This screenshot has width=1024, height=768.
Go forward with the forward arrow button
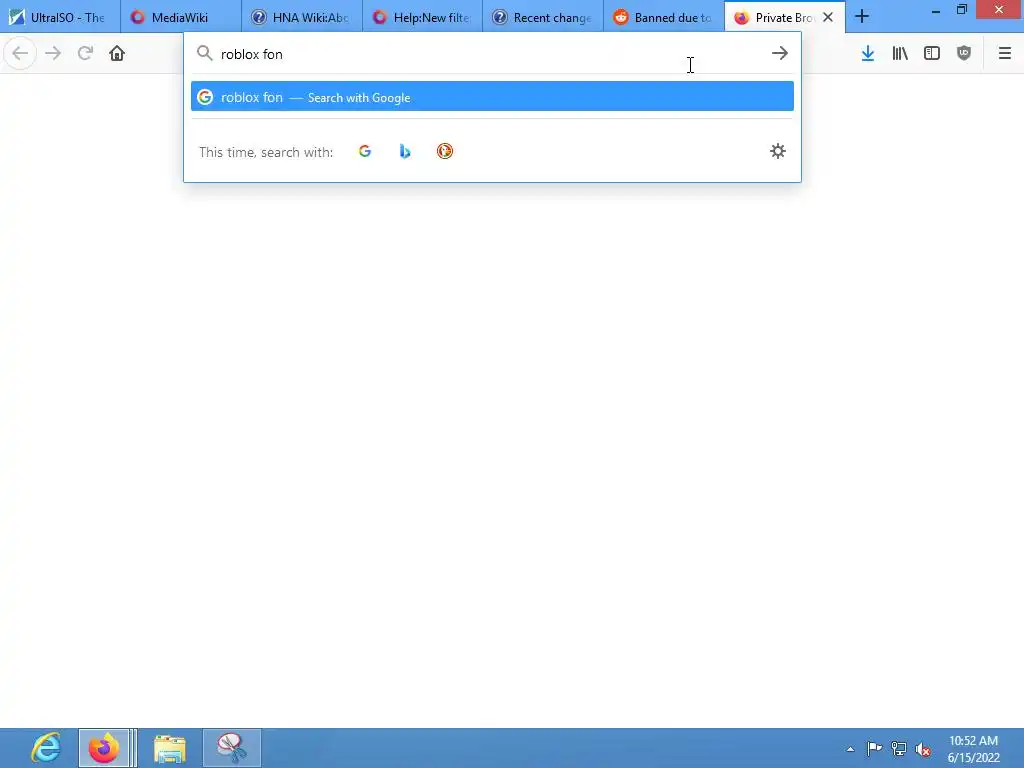[53, 54]
